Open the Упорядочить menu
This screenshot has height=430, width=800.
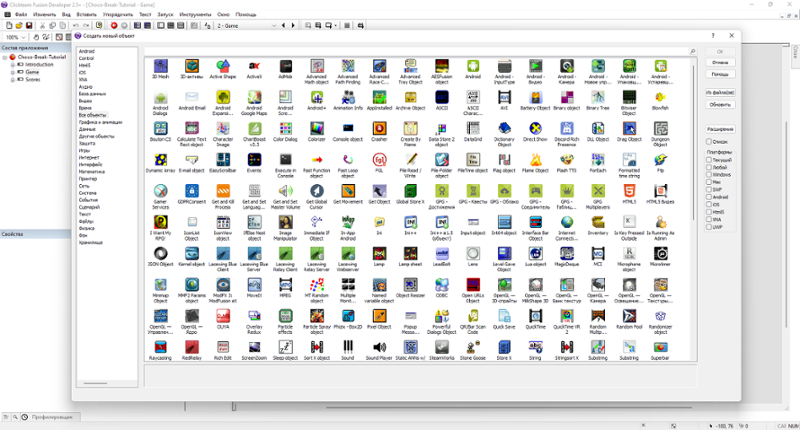coord(117,14)
